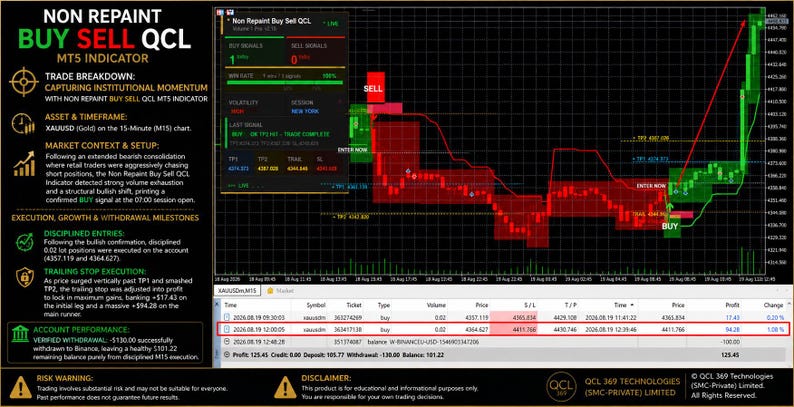Viewport: 794px width, 407px height.
Task: Click ticket number 351374087
Action: pos(350,342)
